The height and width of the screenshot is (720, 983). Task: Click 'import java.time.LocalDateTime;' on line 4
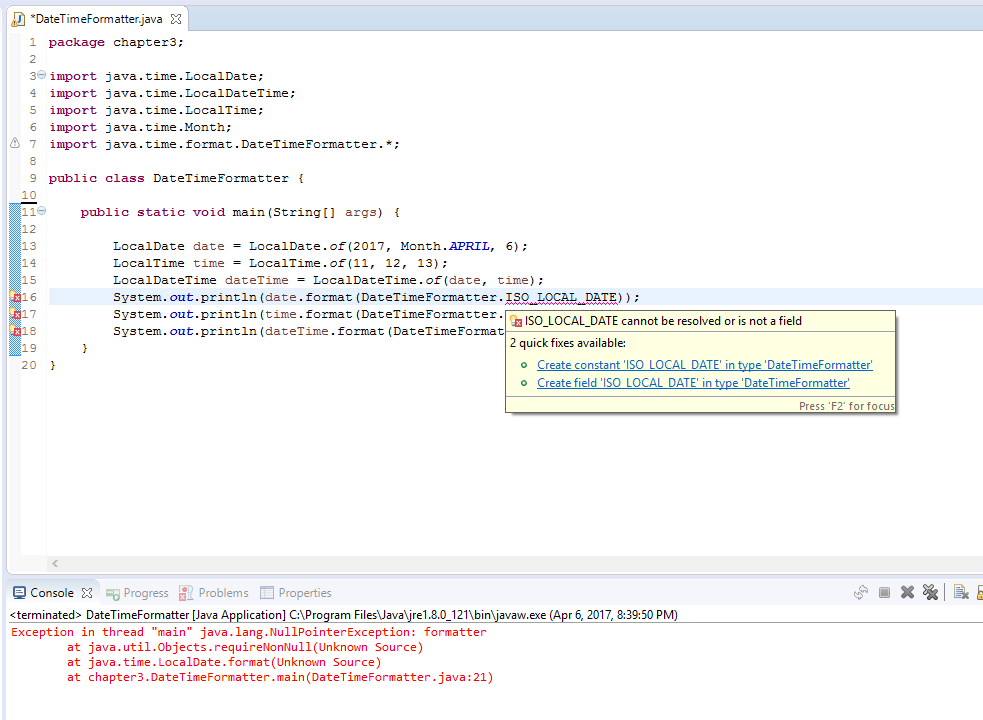pos(172,93)
